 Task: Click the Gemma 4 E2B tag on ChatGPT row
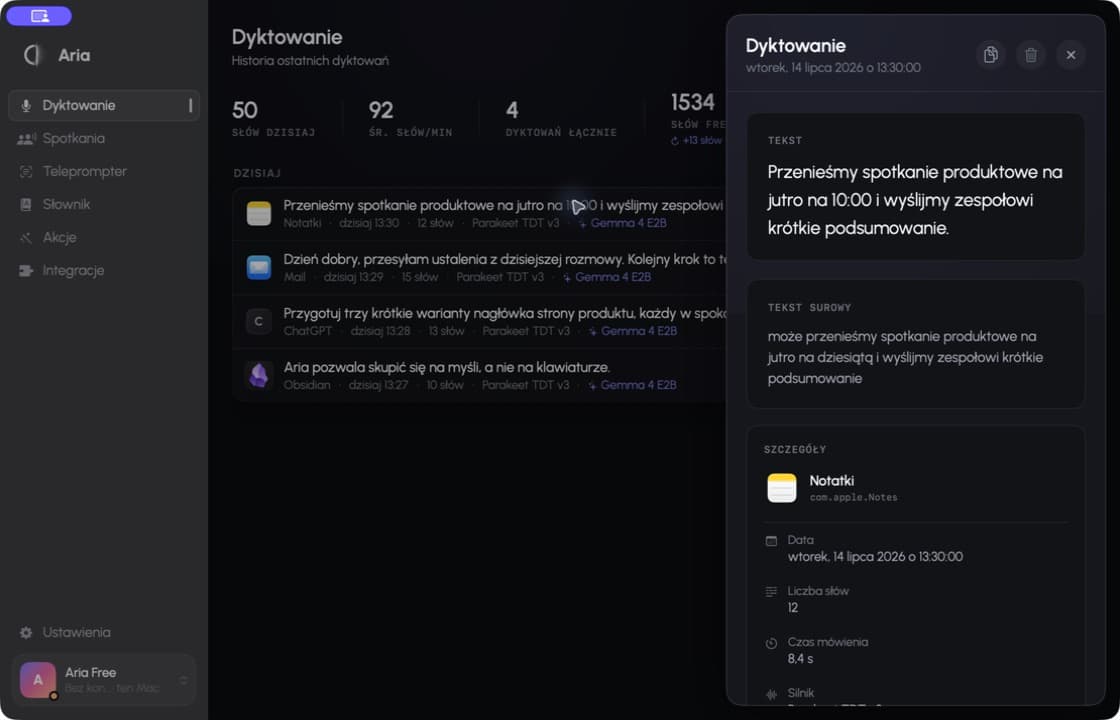[633, 331]
